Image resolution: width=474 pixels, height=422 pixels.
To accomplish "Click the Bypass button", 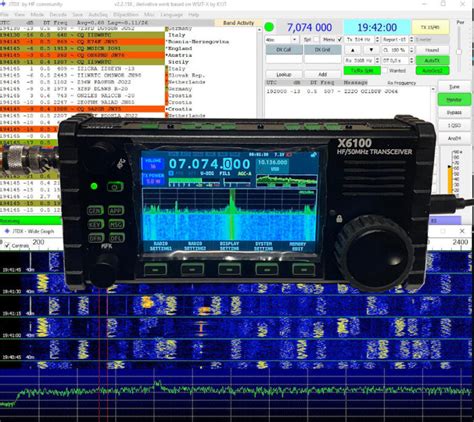I will coord(454,113).
